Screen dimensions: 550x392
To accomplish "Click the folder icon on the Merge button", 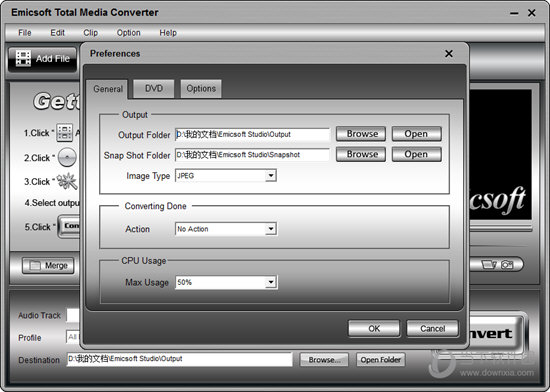I will pos(35,265).
